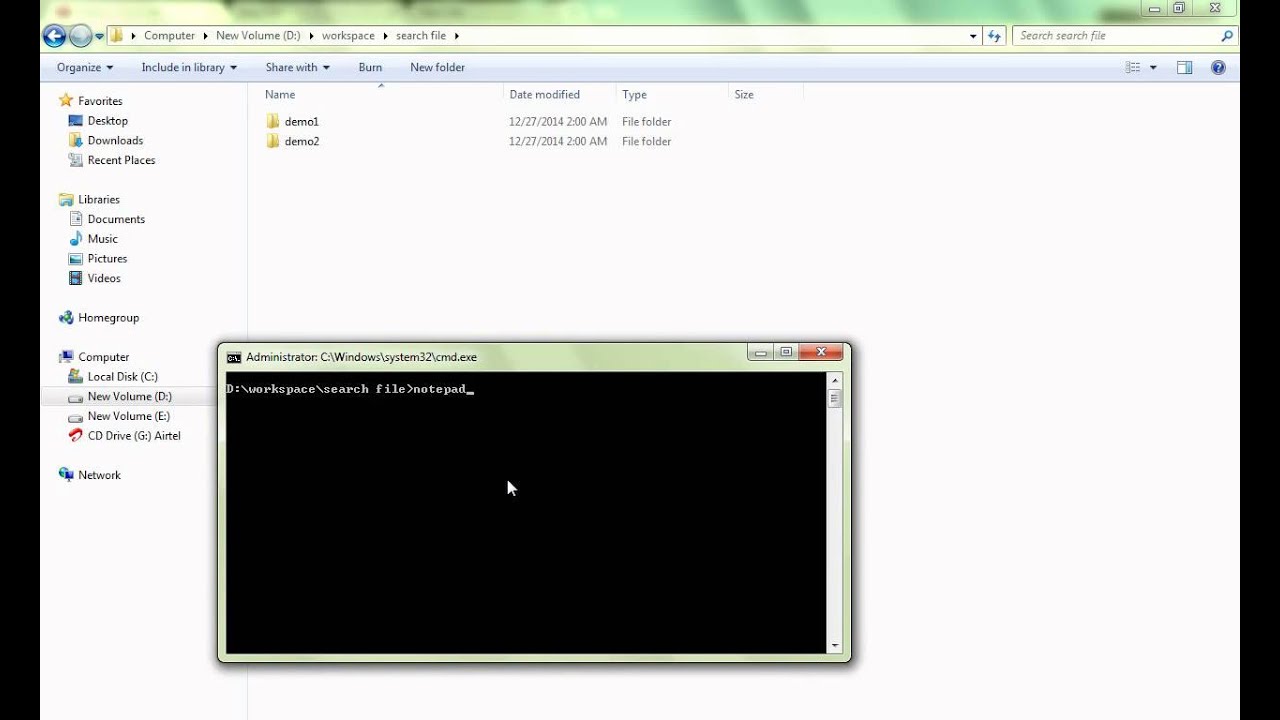Screen dimensions: 1280x720
Task: Click the demo2 folder name
Action: (301, 142)
